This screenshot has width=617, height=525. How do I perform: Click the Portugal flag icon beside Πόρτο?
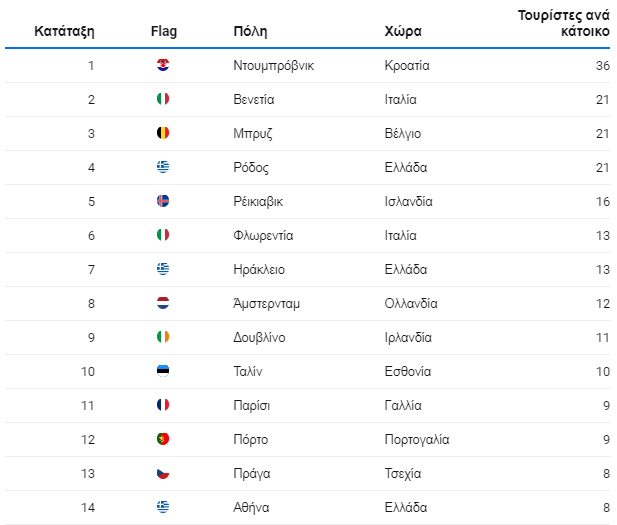[x=163, y=439]
